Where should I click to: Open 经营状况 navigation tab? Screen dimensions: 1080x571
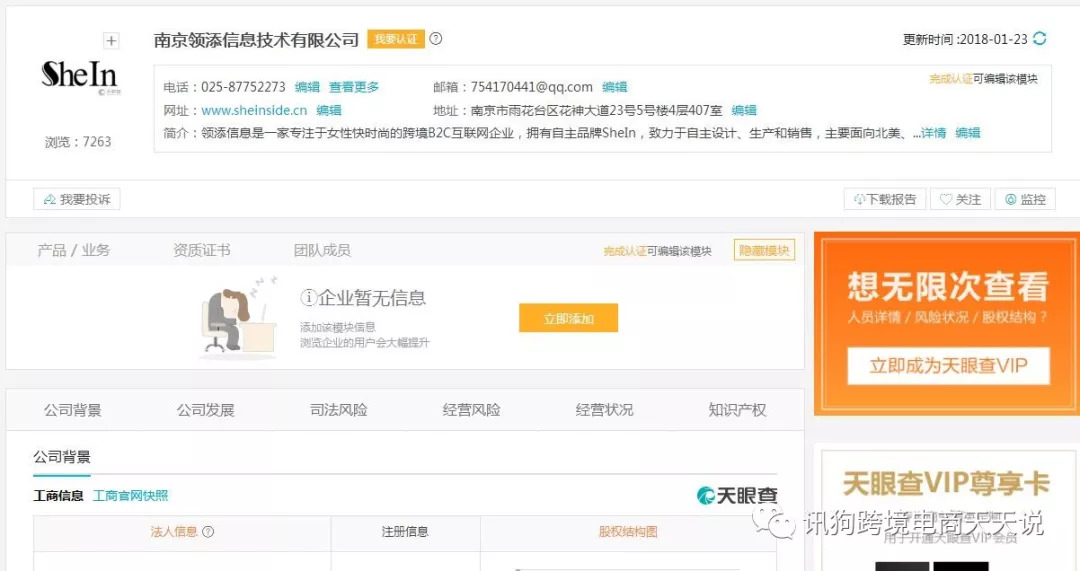(x=604, y=410)
